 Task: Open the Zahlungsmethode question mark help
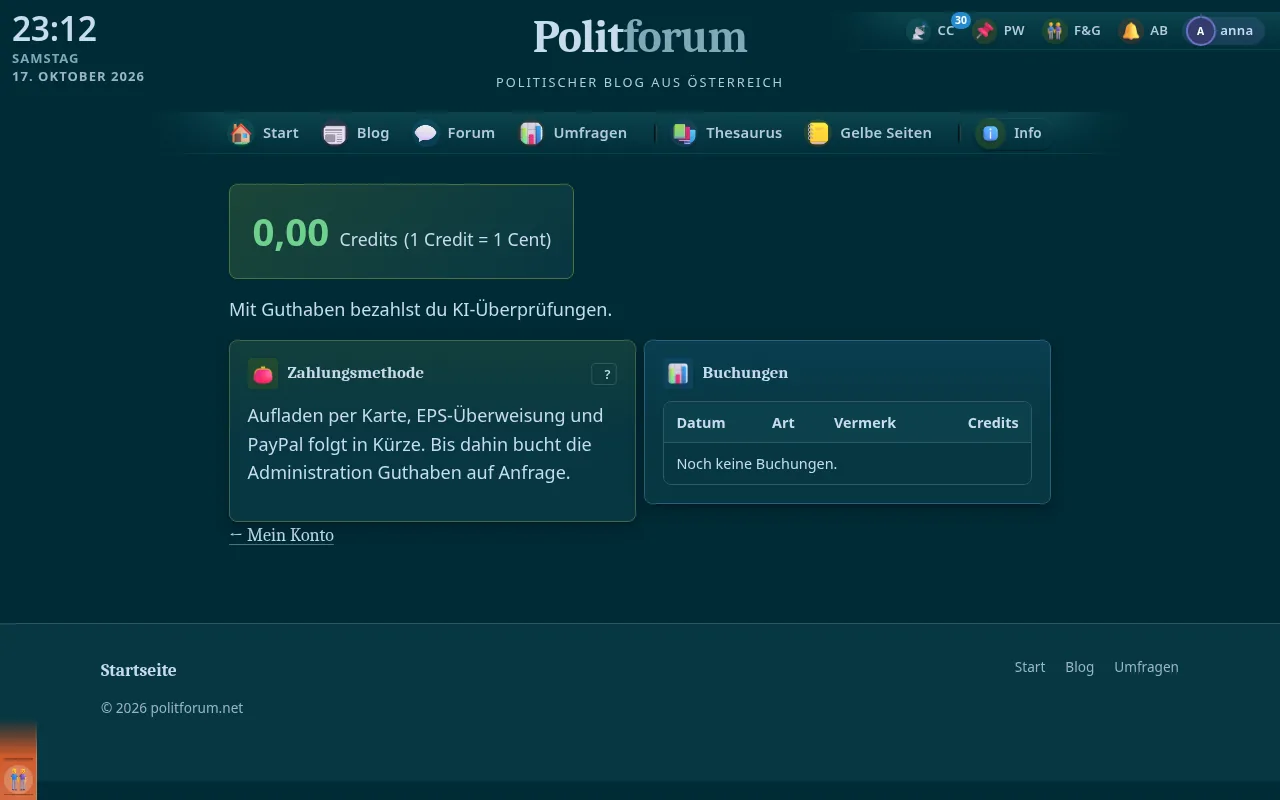604,374
